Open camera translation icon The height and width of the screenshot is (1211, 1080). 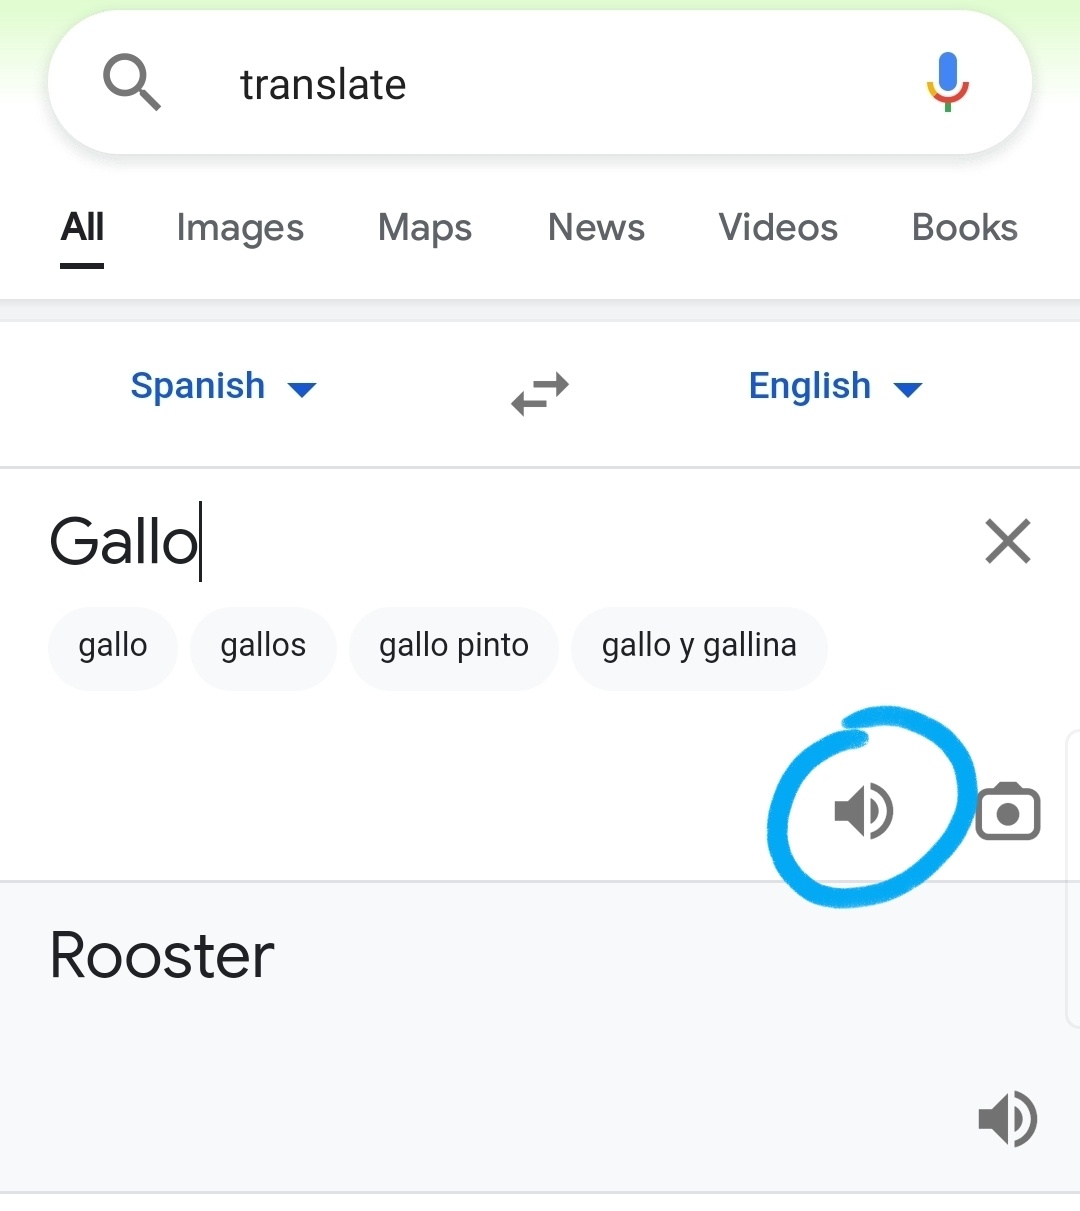pyautogui.click(x=1008, y=811)
